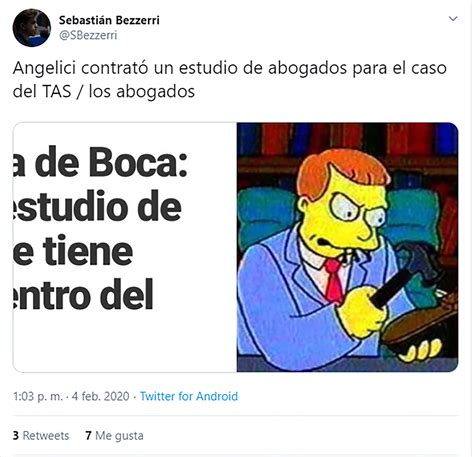The height and width of the screenshot is (457, 474).
Task: Click the 1:03 p. m. timestamp
Action: pos(38,396)
